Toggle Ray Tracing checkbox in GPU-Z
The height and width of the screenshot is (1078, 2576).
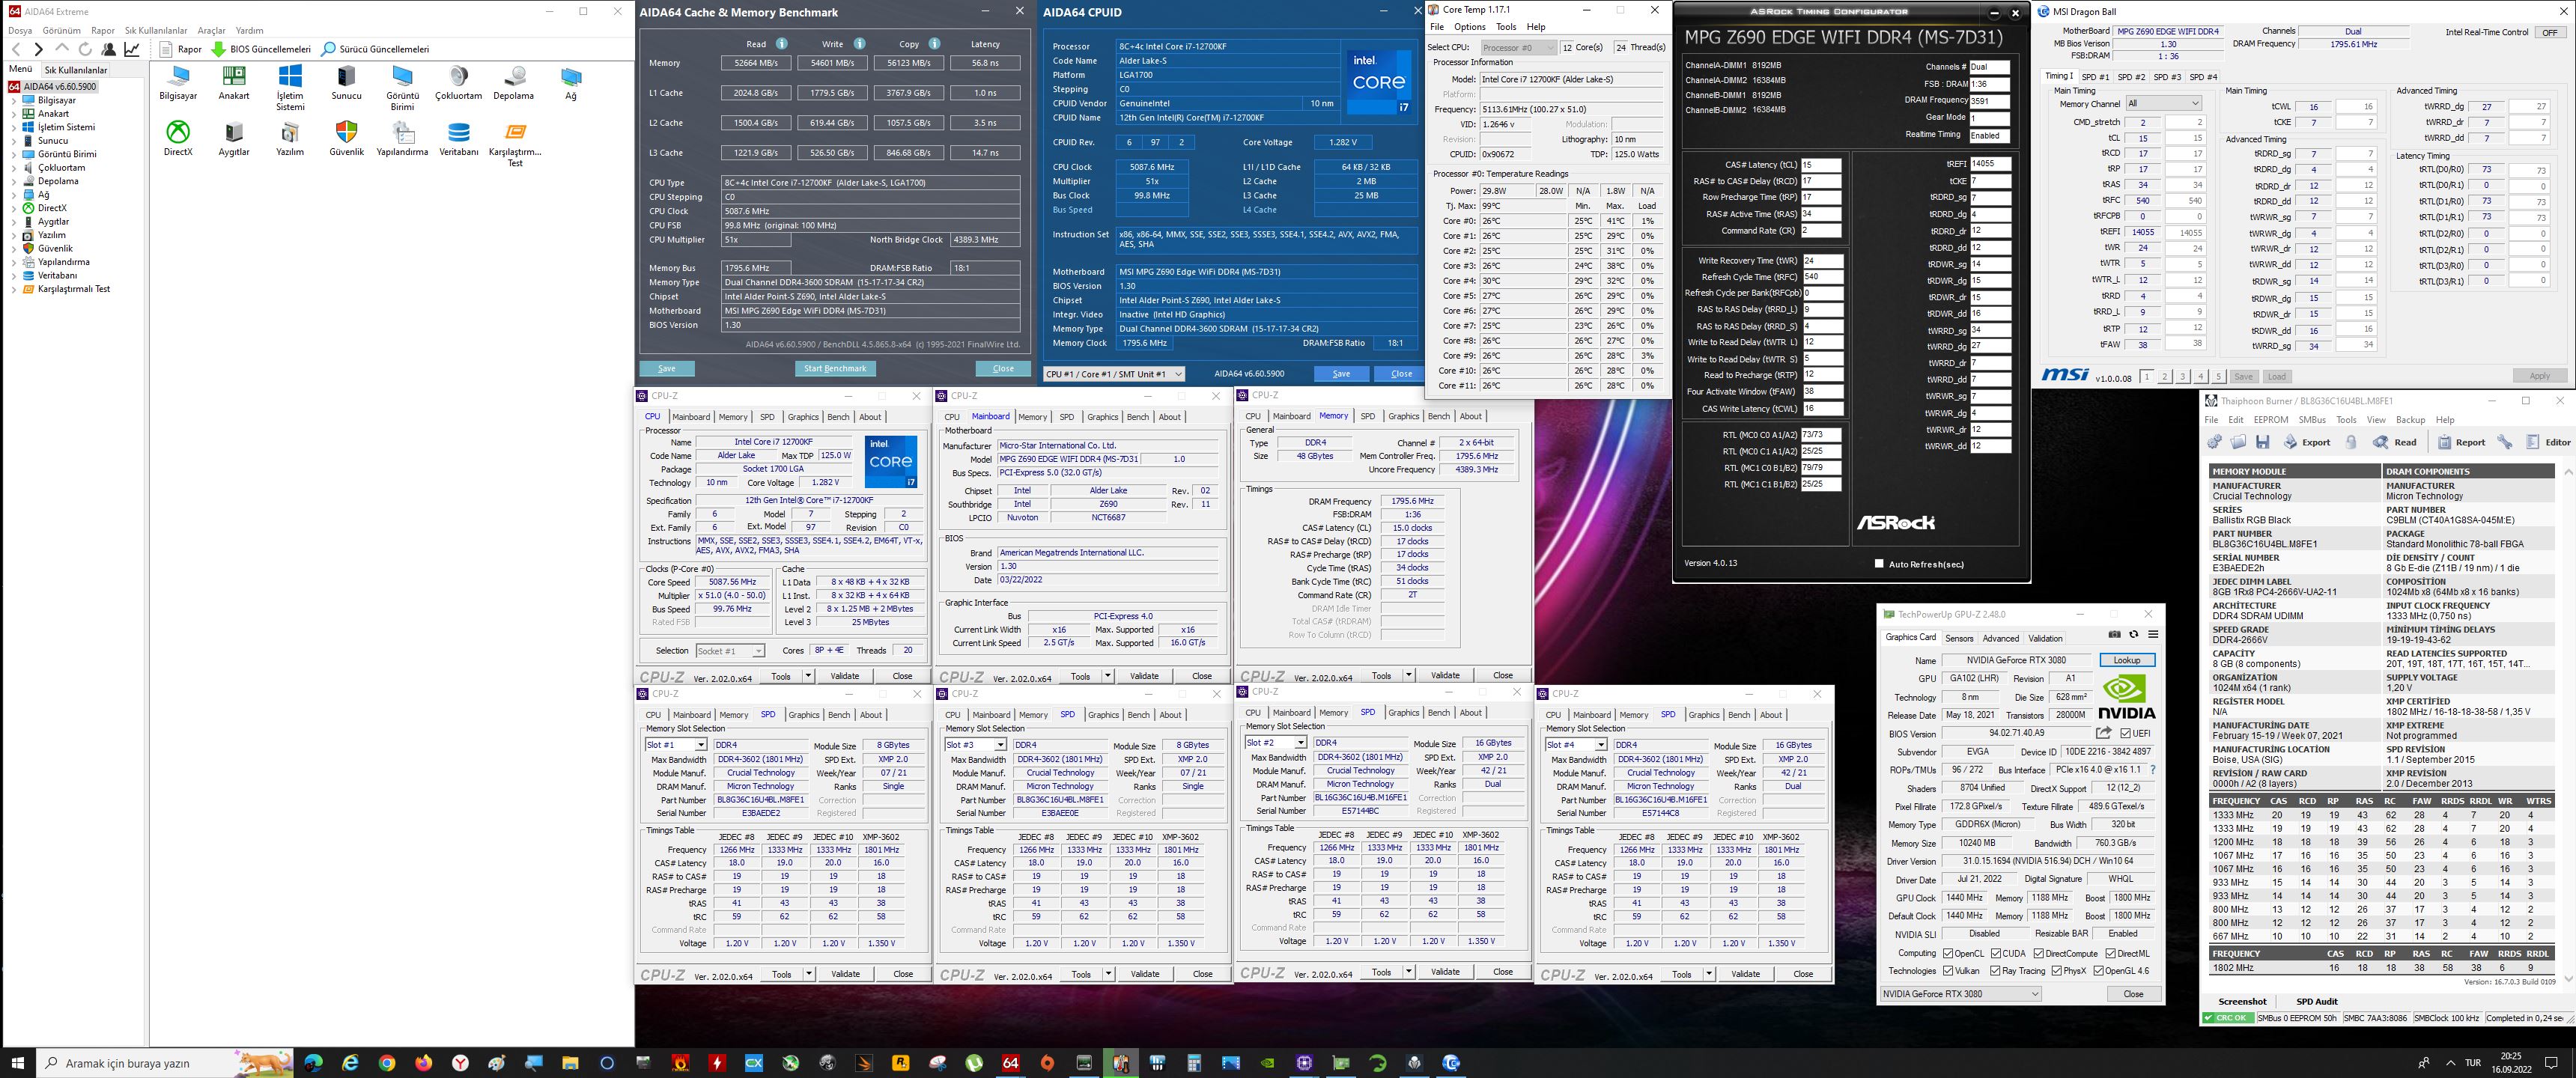(x=1996, y=970)
